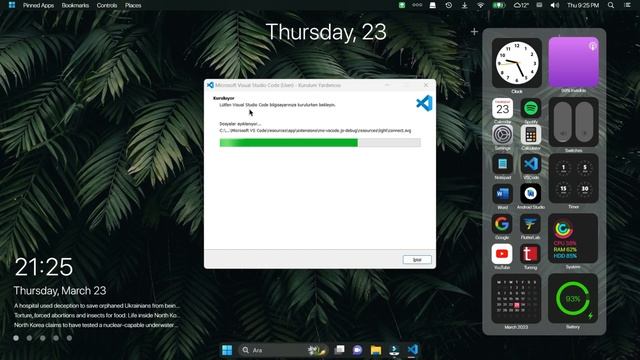The height and width of the screenshot is (360, 640).
Task: Open Settings gear icon in widget panel
Action: [502, 135]
